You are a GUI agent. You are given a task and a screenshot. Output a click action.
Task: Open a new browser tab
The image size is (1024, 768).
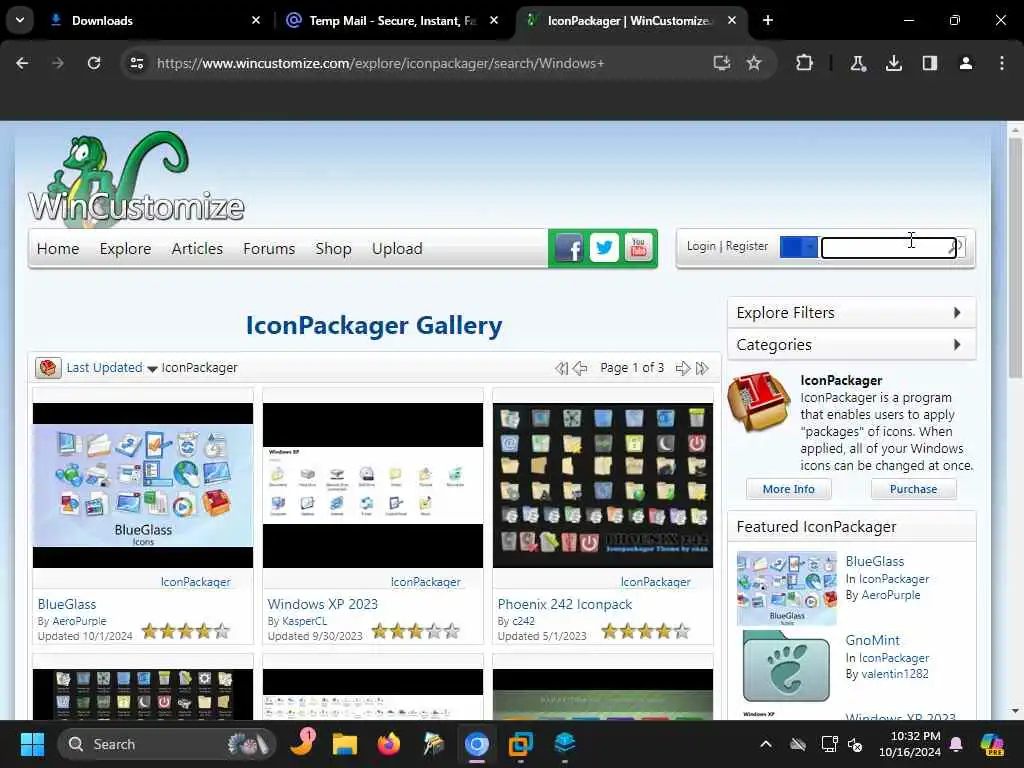tap(768, 20)
